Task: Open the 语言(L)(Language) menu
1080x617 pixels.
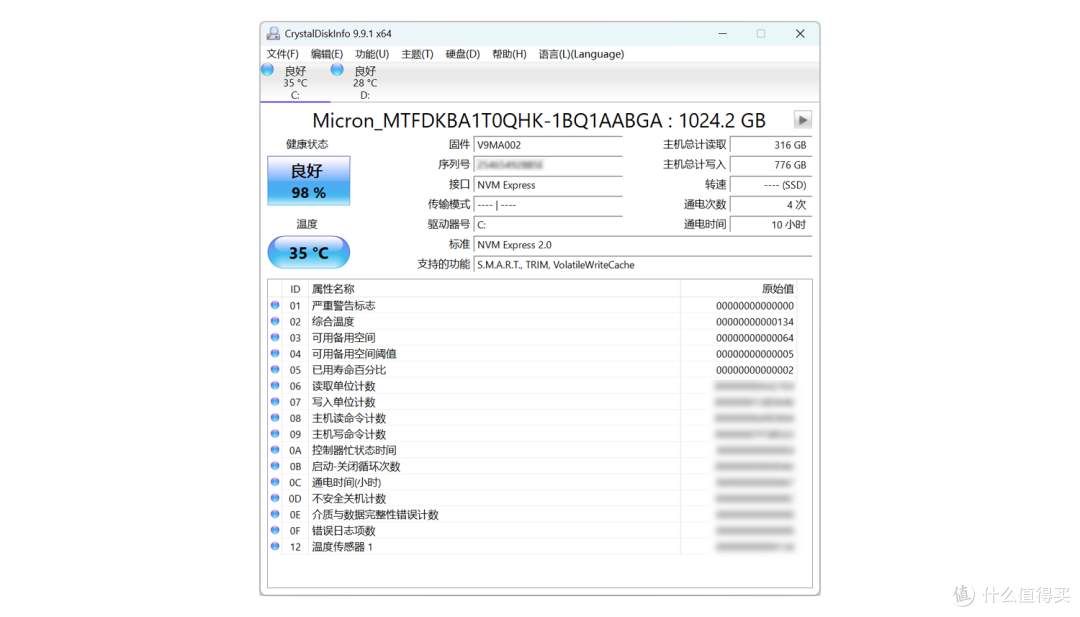Action: click(x=581, y=54)
